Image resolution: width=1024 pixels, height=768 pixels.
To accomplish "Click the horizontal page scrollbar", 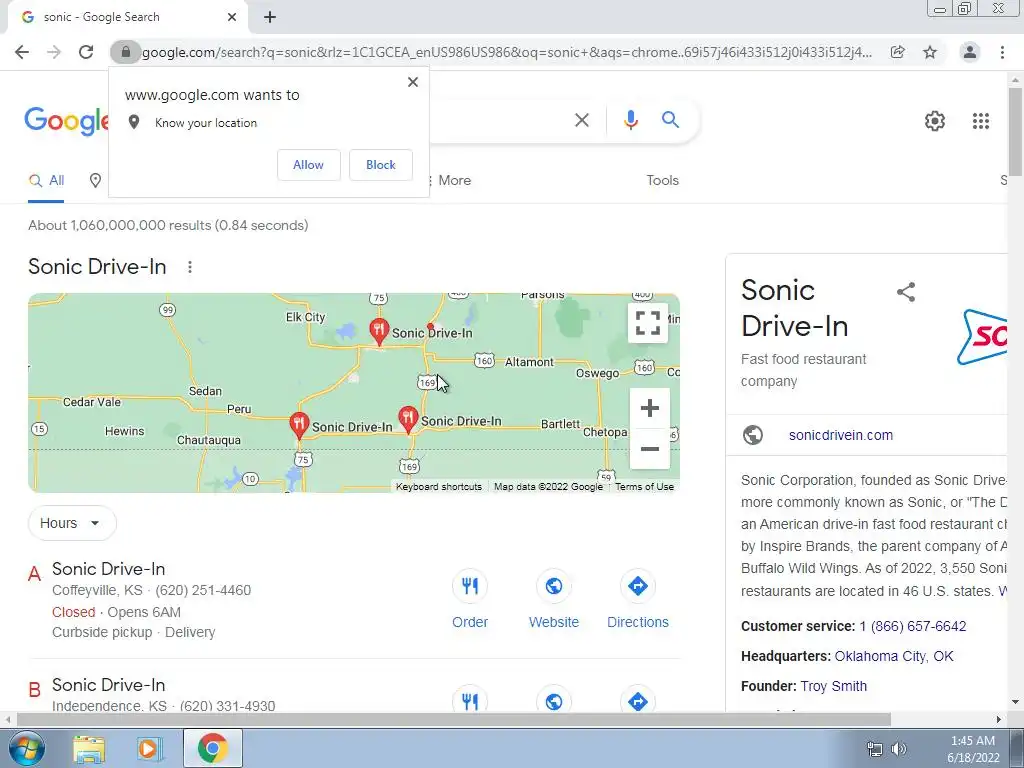I will coord(453,719).
